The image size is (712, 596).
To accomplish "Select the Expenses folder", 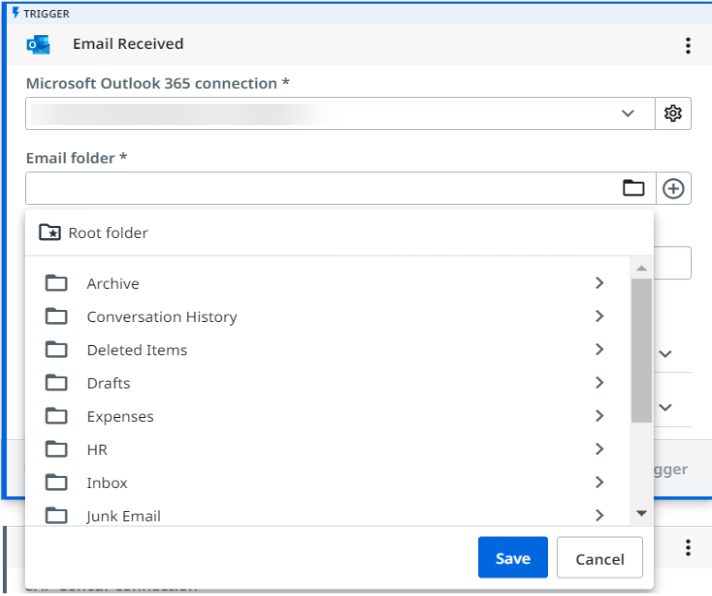I will tap(120, 416).
